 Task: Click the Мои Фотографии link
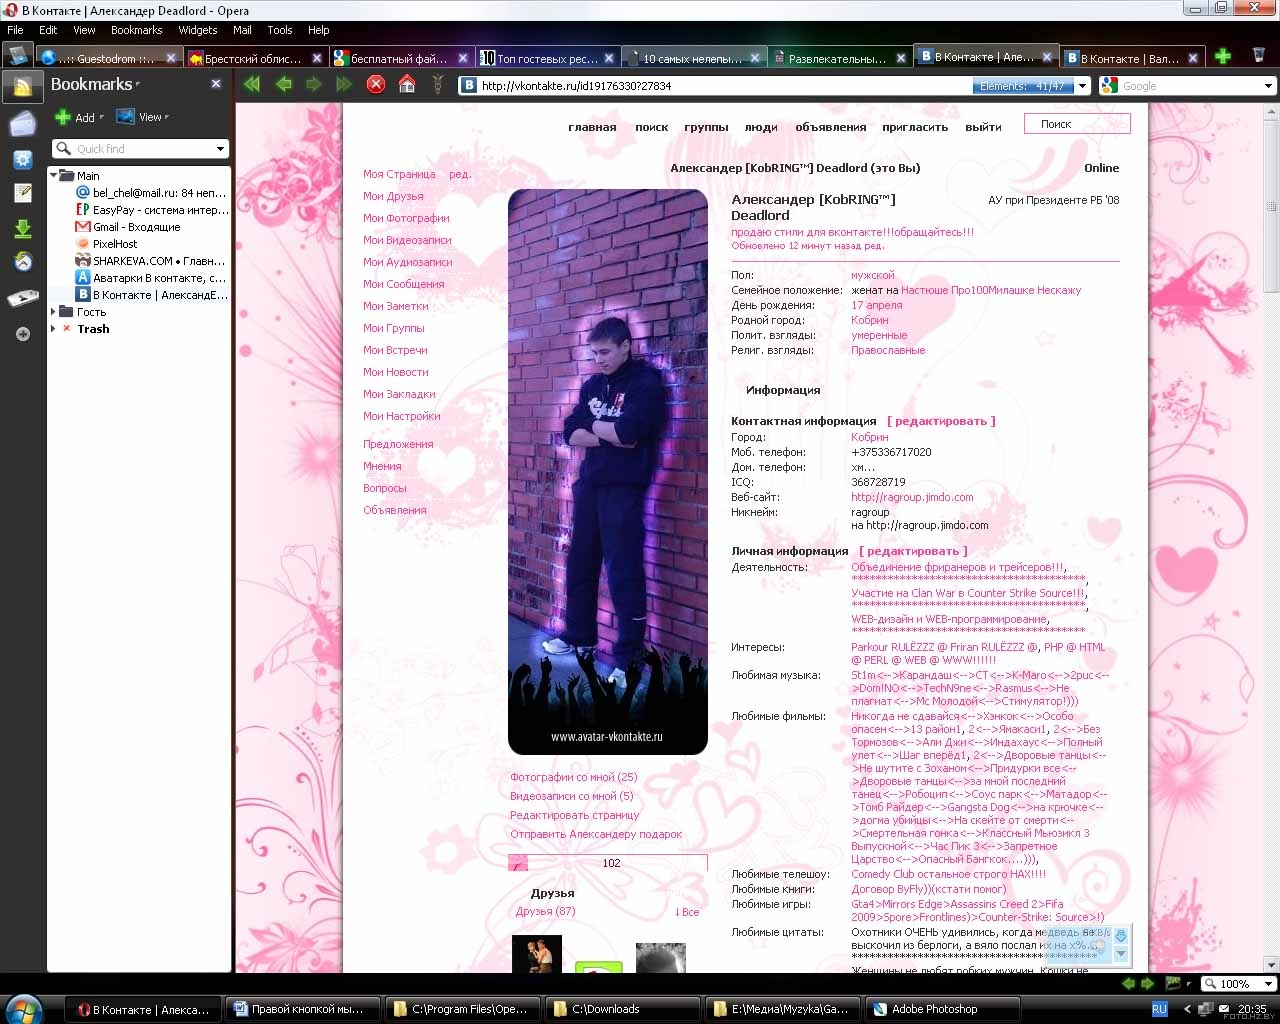(x=406, y=218)
